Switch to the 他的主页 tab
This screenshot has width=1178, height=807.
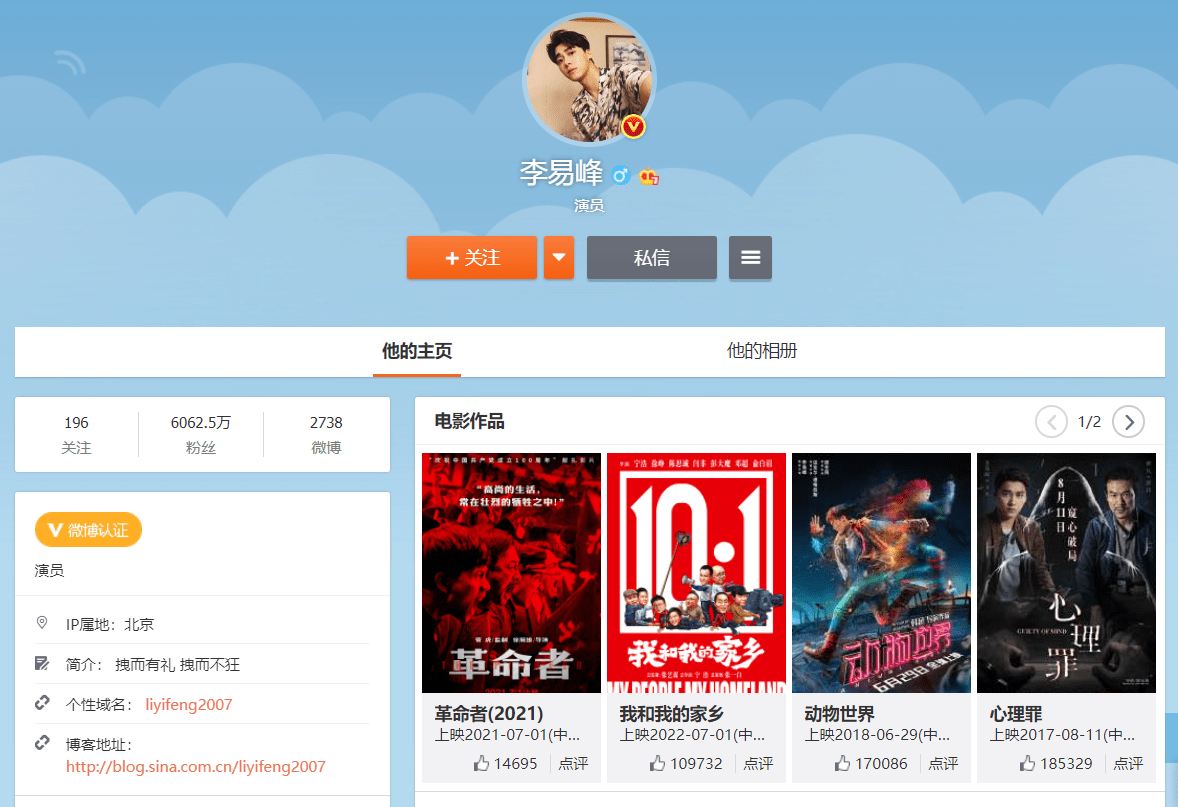click(x=417, y=351)
